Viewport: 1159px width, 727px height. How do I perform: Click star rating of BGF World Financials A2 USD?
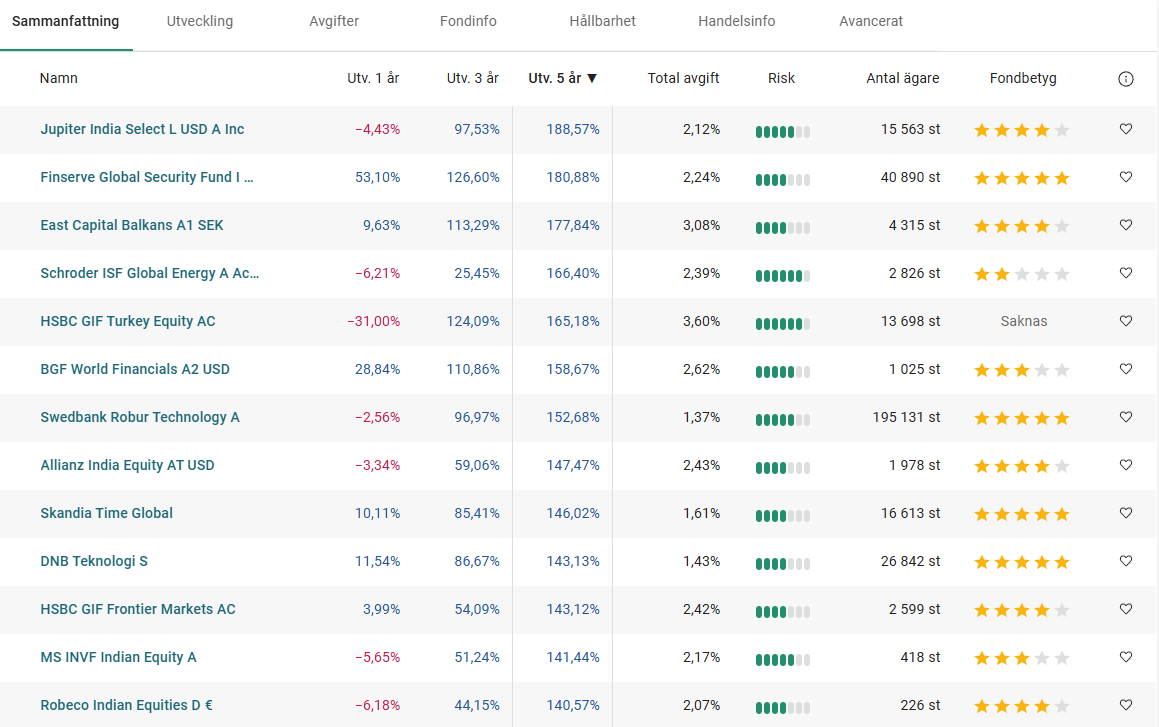click(1022, 370)
